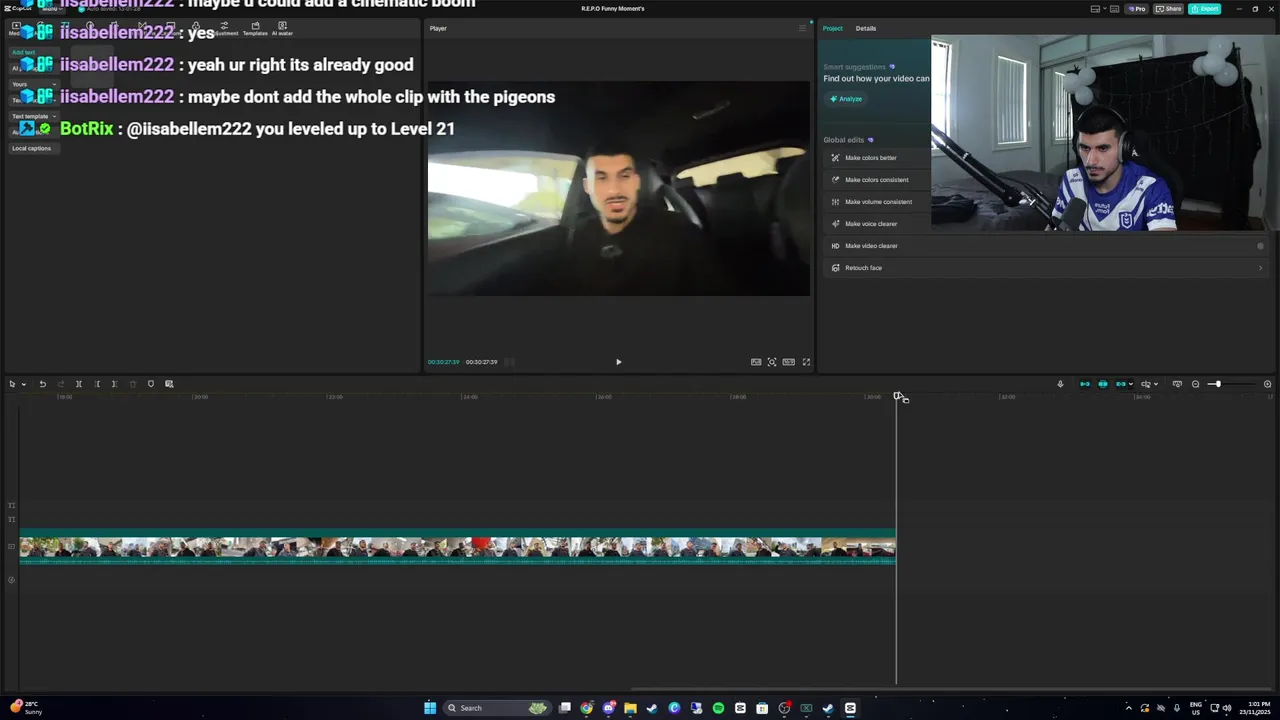Toggle the Make video clearer option

(x=1260, y=246)
